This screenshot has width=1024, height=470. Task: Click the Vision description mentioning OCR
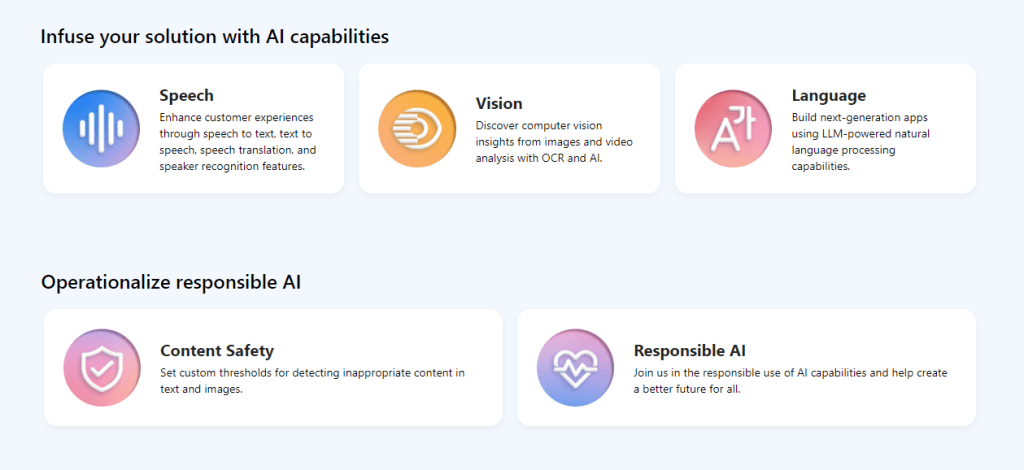[x=554, y=141]
